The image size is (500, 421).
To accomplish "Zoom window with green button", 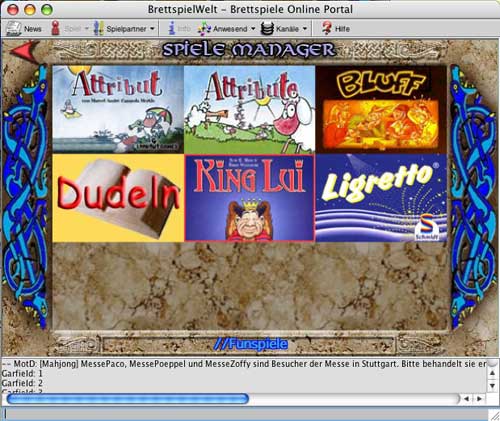I will click(47, 9).
